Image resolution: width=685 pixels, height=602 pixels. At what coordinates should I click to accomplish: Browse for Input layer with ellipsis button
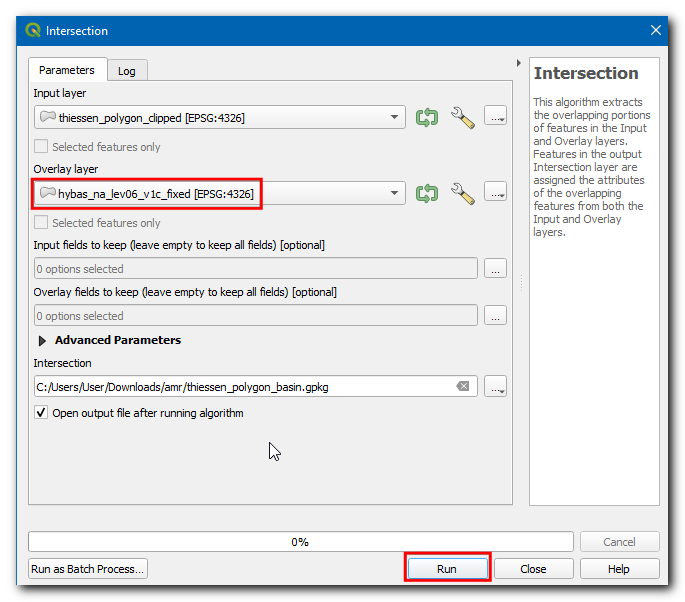[x=495, y=117]
